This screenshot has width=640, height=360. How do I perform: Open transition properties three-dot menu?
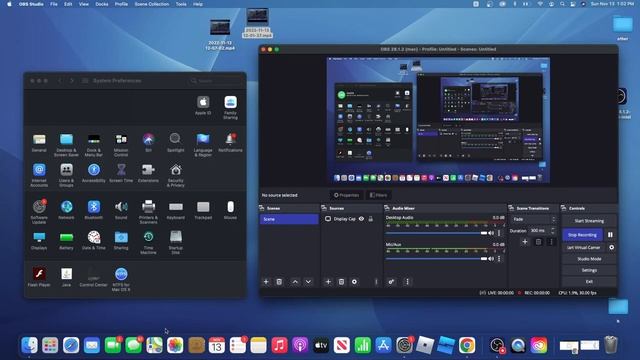(551, 242)
